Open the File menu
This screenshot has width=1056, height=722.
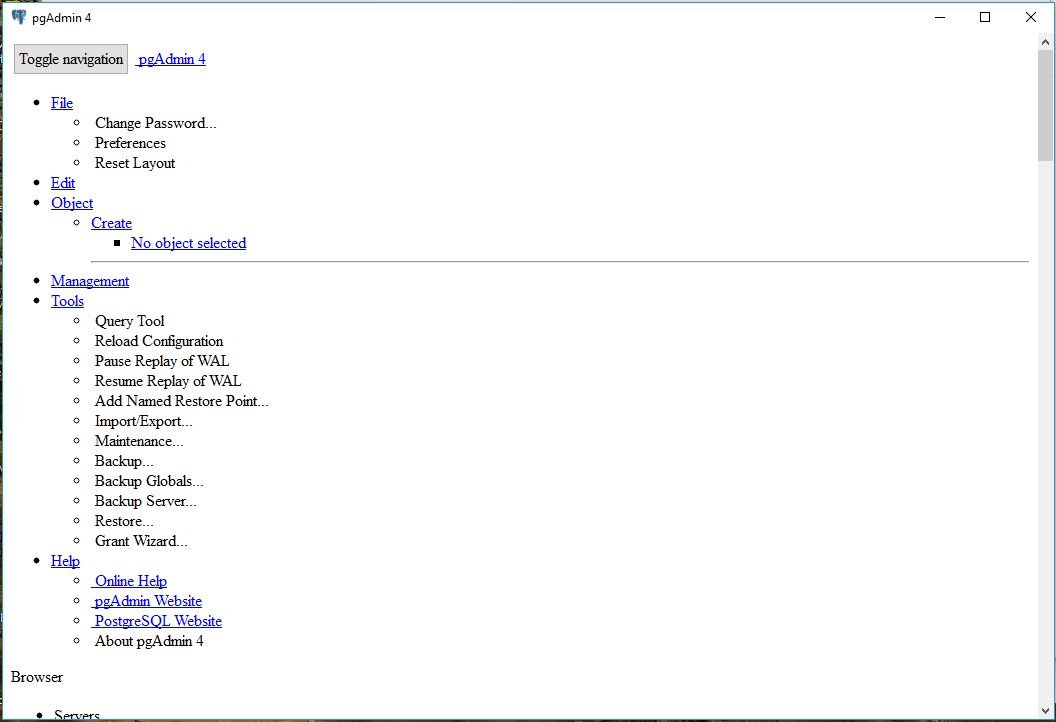click(x=62, y=103)
